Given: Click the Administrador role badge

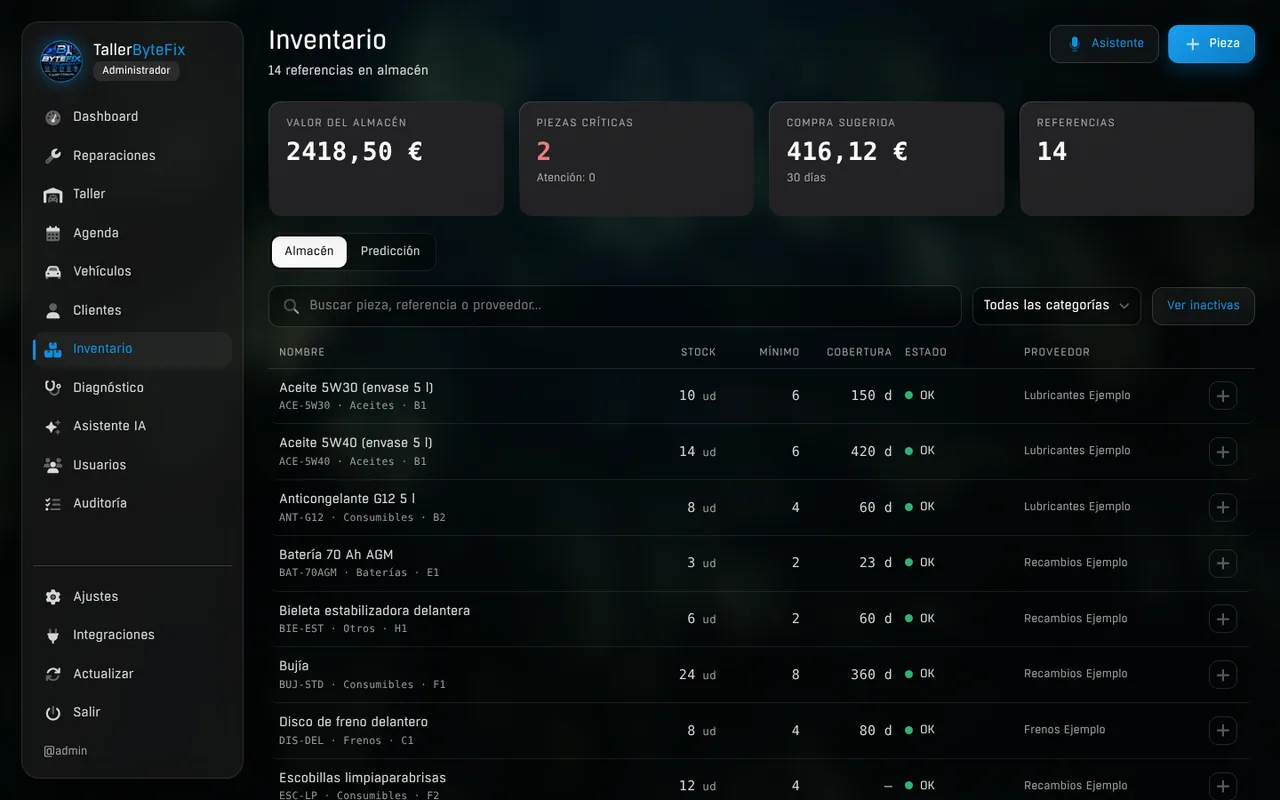Looking at the screenshot, I should [x=136, y=71].
